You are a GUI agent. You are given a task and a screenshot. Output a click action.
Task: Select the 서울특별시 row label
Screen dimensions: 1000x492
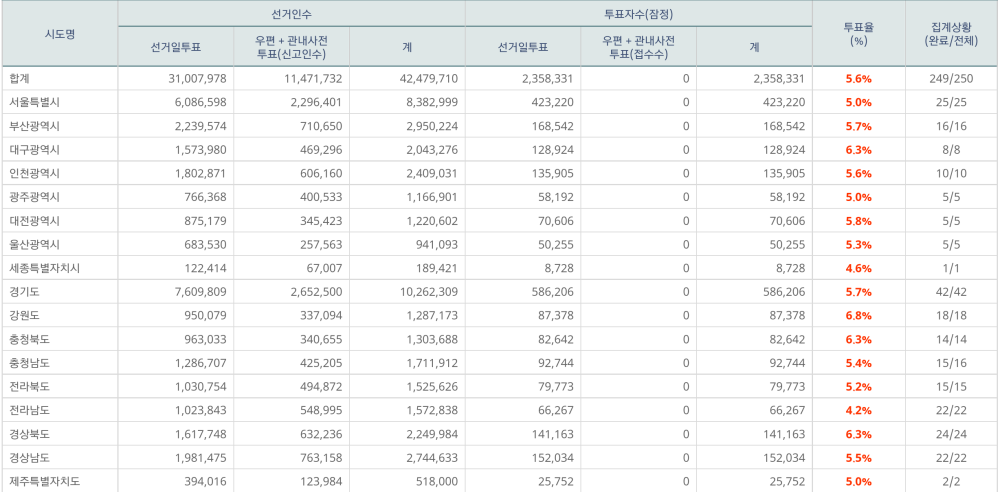click(x=34, y=102)
